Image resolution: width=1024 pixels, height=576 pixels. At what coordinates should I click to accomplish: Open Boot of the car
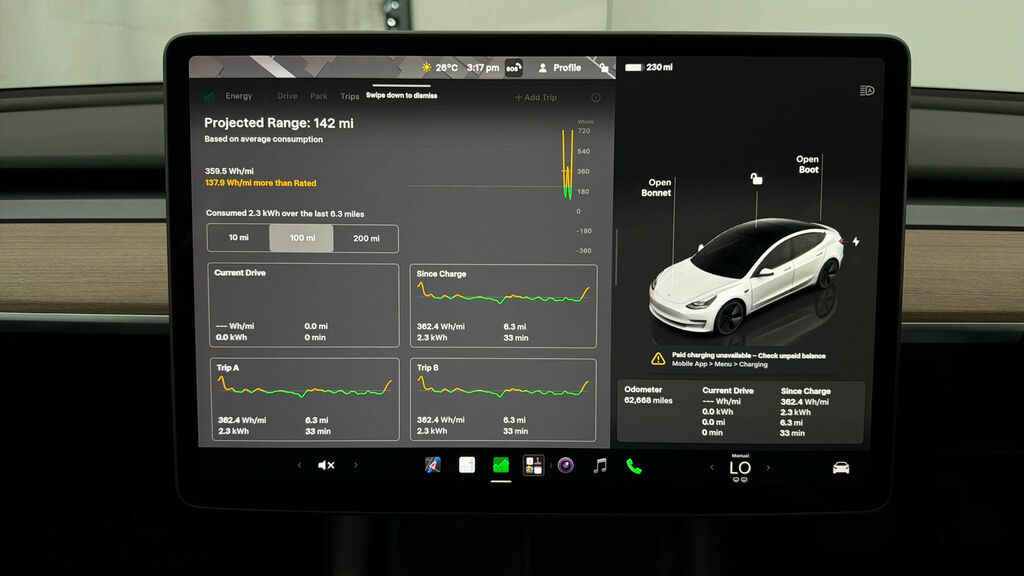click(808, 164)
